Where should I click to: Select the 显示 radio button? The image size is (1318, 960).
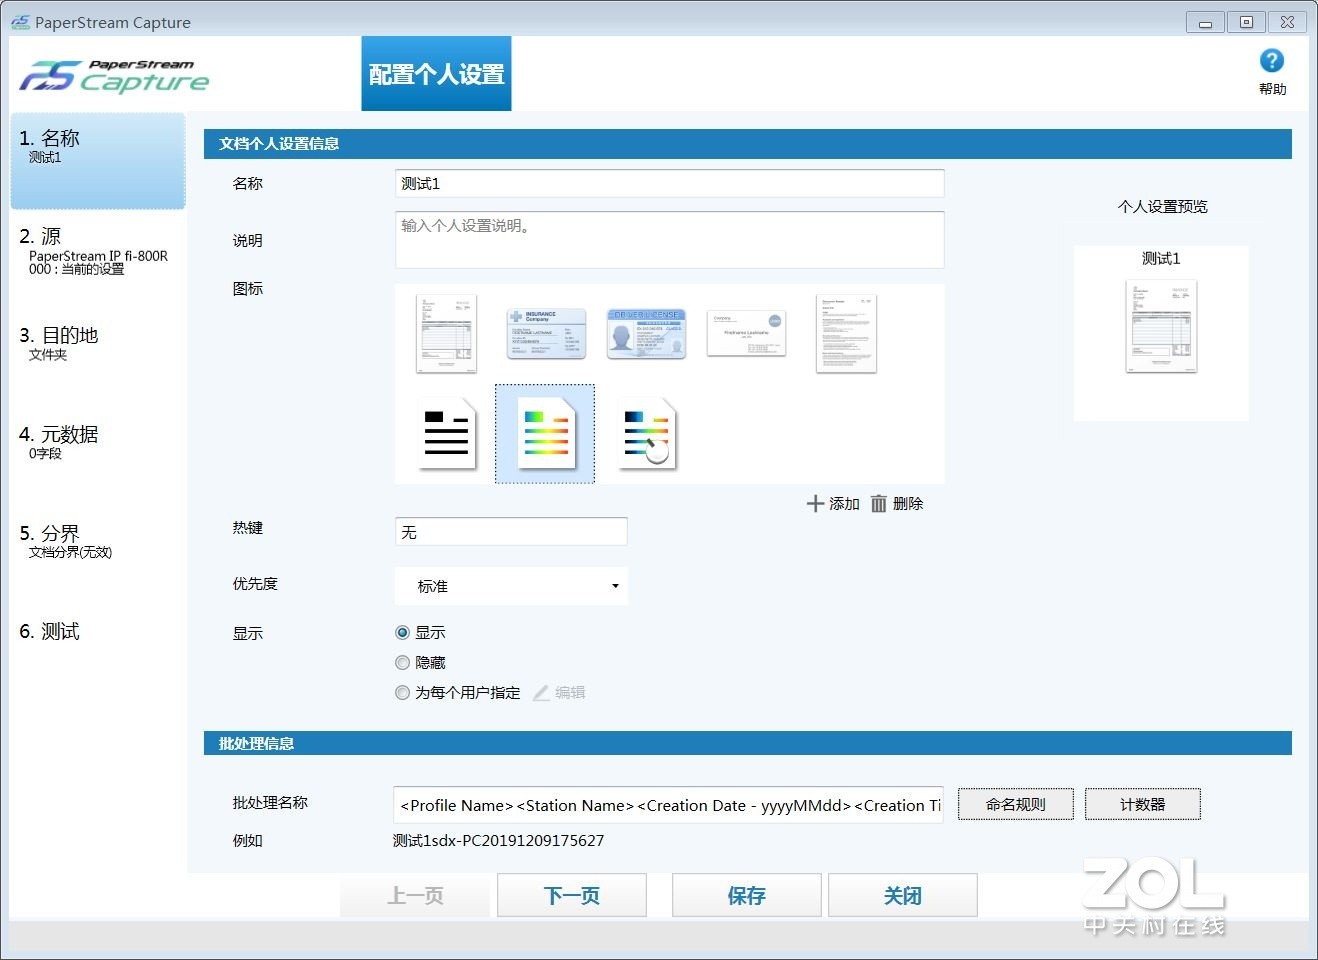(x=403, y=633)
